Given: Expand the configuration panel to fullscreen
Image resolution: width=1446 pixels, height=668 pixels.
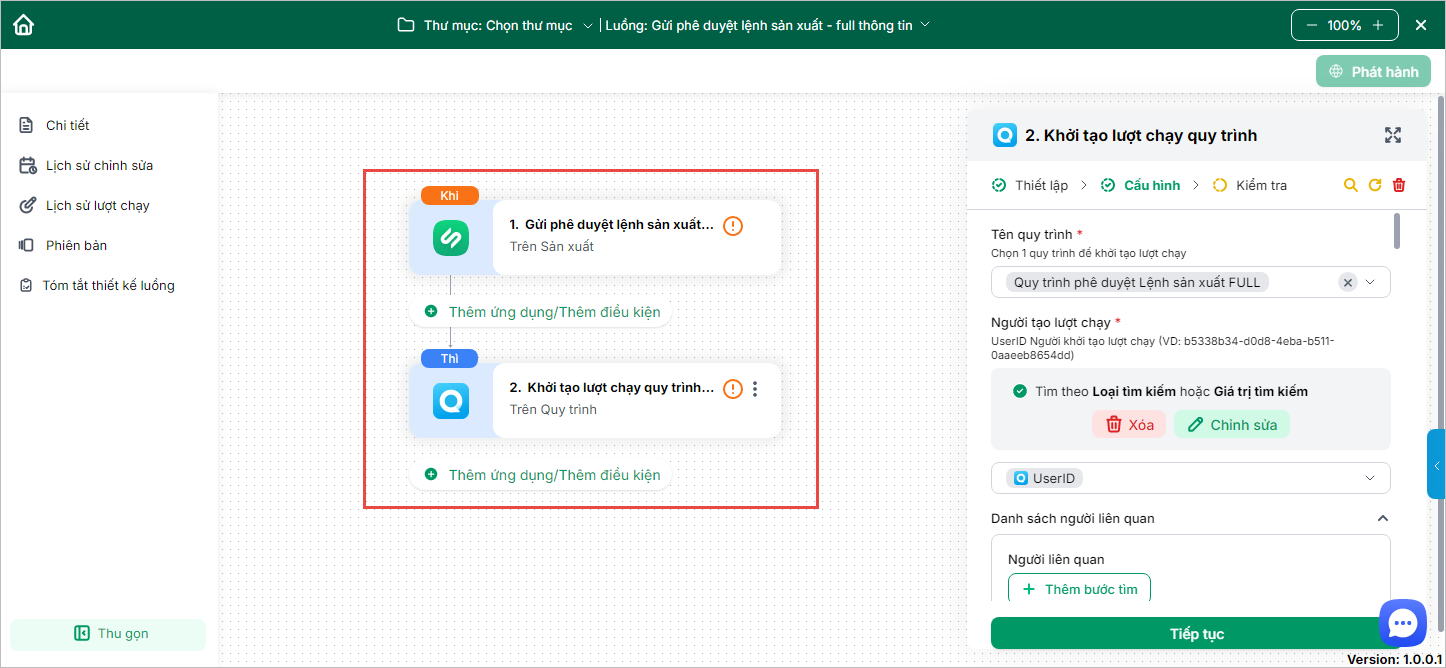Looking at the screenshot, I should [x=1393, y=135].
